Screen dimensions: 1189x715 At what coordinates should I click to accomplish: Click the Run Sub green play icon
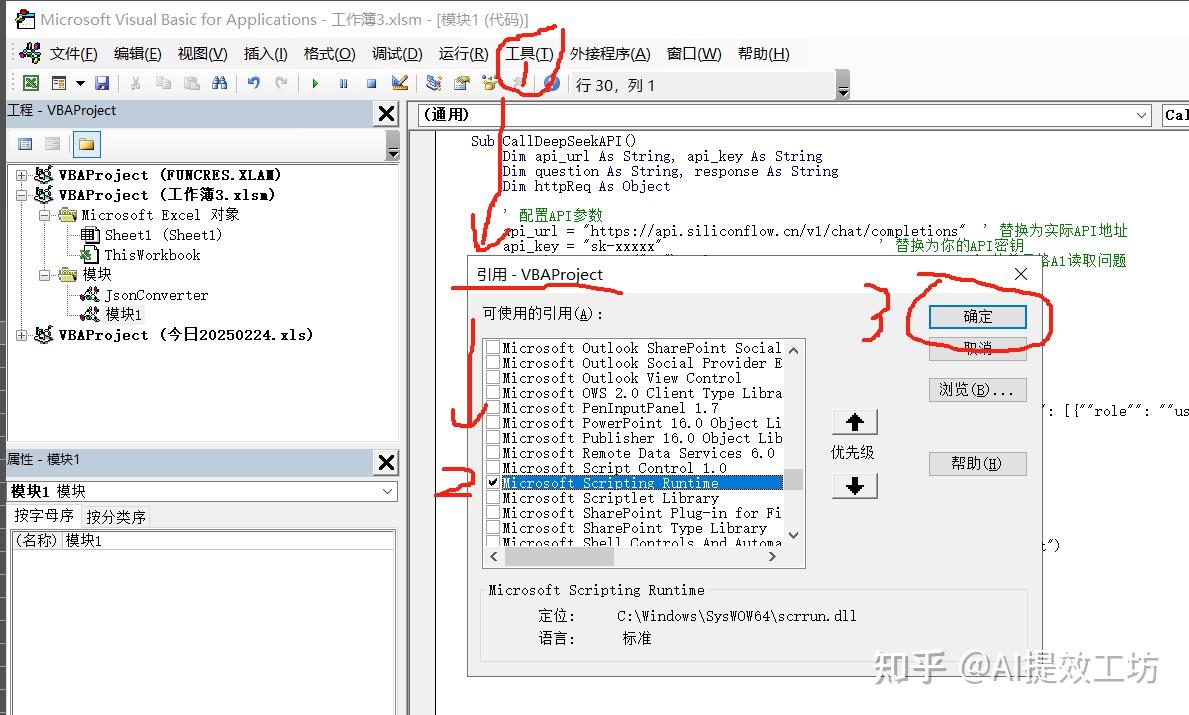click(x=315, y=83)
